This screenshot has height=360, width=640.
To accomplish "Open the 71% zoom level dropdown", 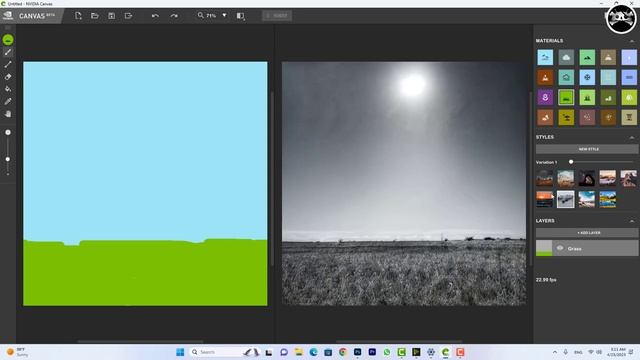I will point(224,15).
